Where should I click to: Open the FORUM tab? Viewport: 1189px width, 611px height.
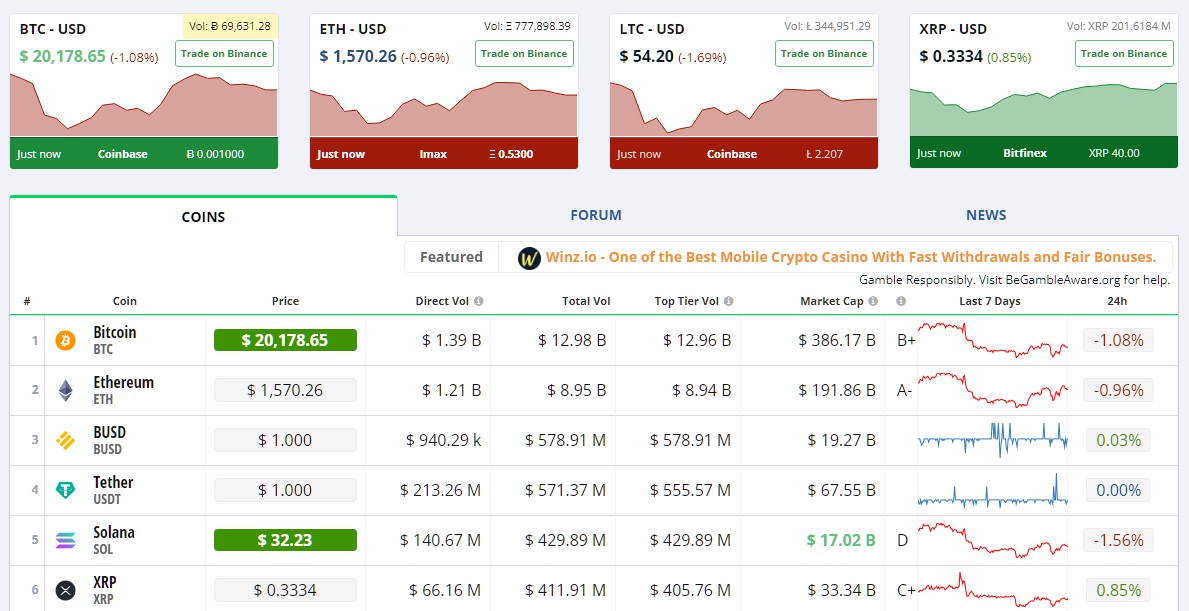[596, 215]
